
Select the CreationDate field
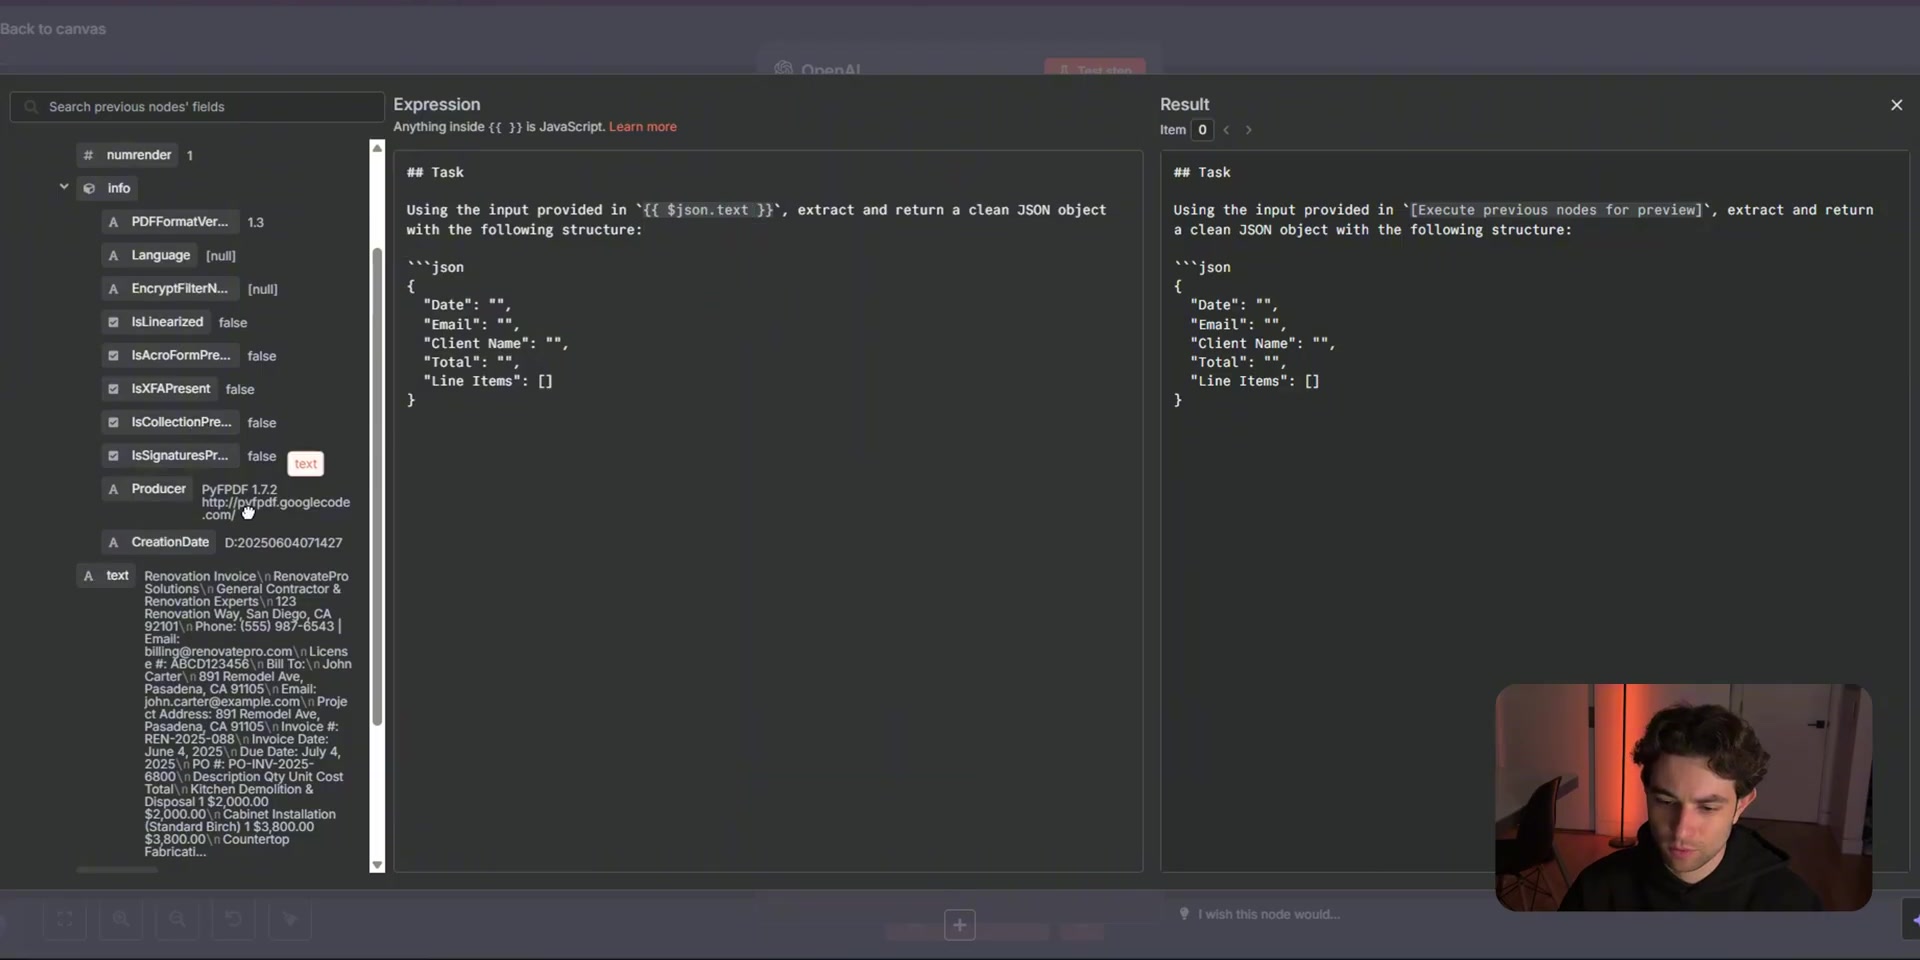tap(159, 542)
